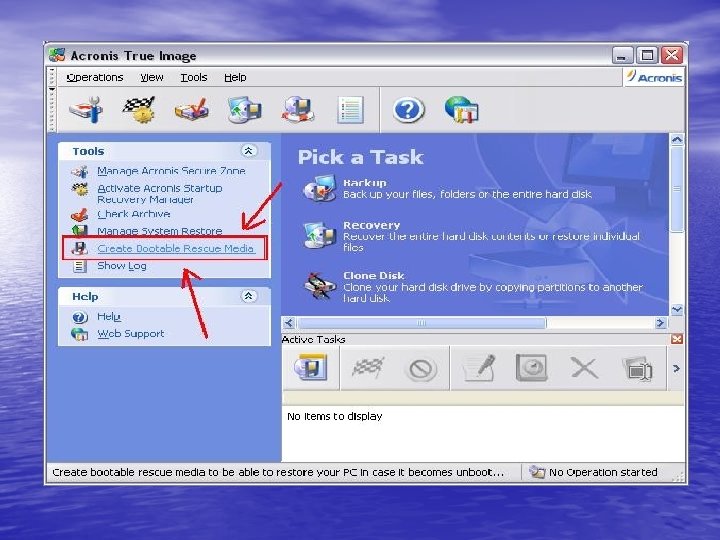Click the Show Log toolbar list icon
Image resolution: width=720 pixels, height=540 pixels.
[x=350, y=109]
